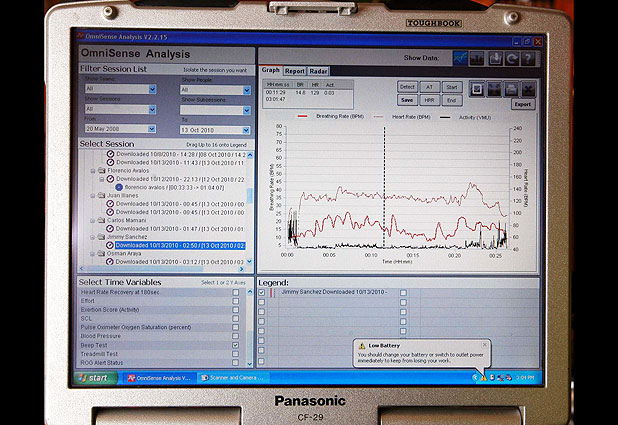Click the expand full-screen arrows icon
Viewport: 618px width, 425px height.
pyautogui.click(x=528, y=89)
